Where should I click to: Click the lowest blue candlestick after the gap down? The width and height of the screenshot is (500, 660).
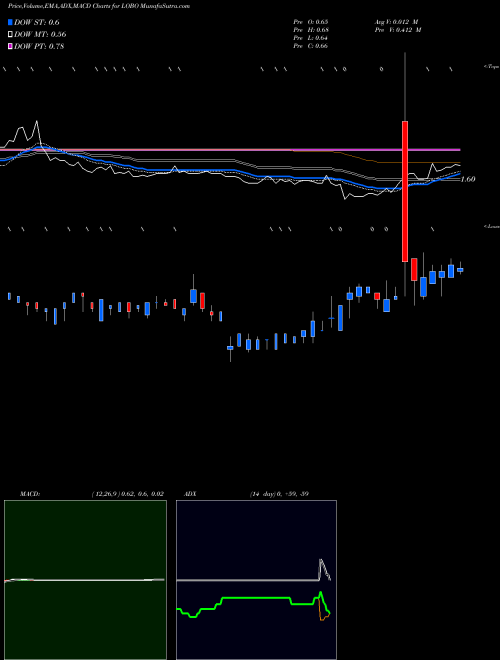pos(230,348)
